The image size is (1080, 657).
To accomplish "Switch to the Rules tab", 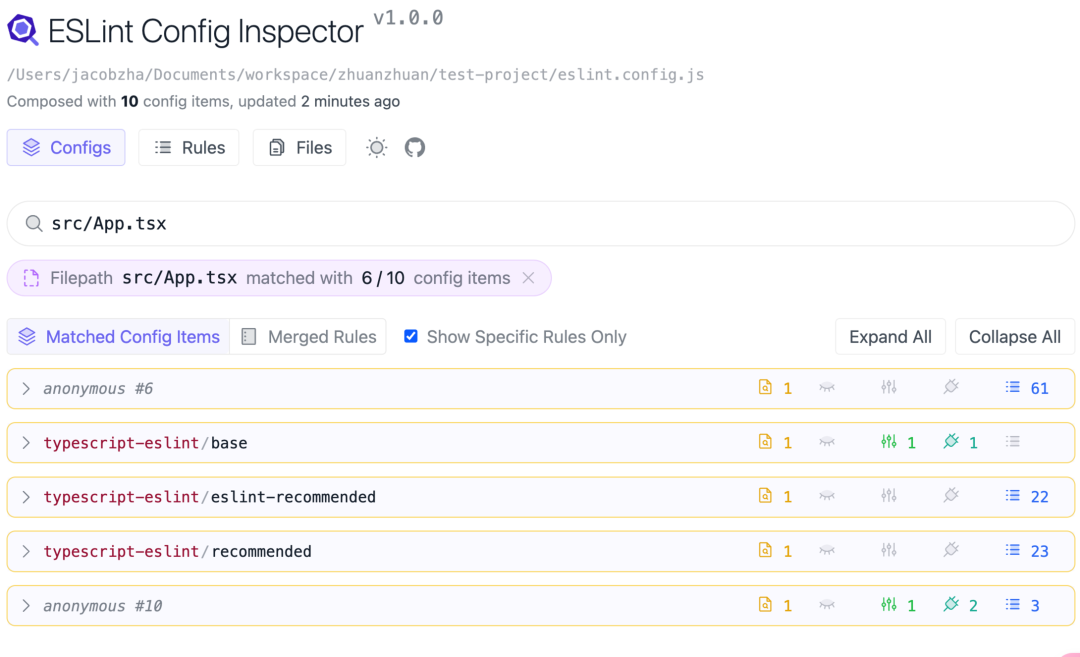I will pyautogui.click(x=189, y=147).
